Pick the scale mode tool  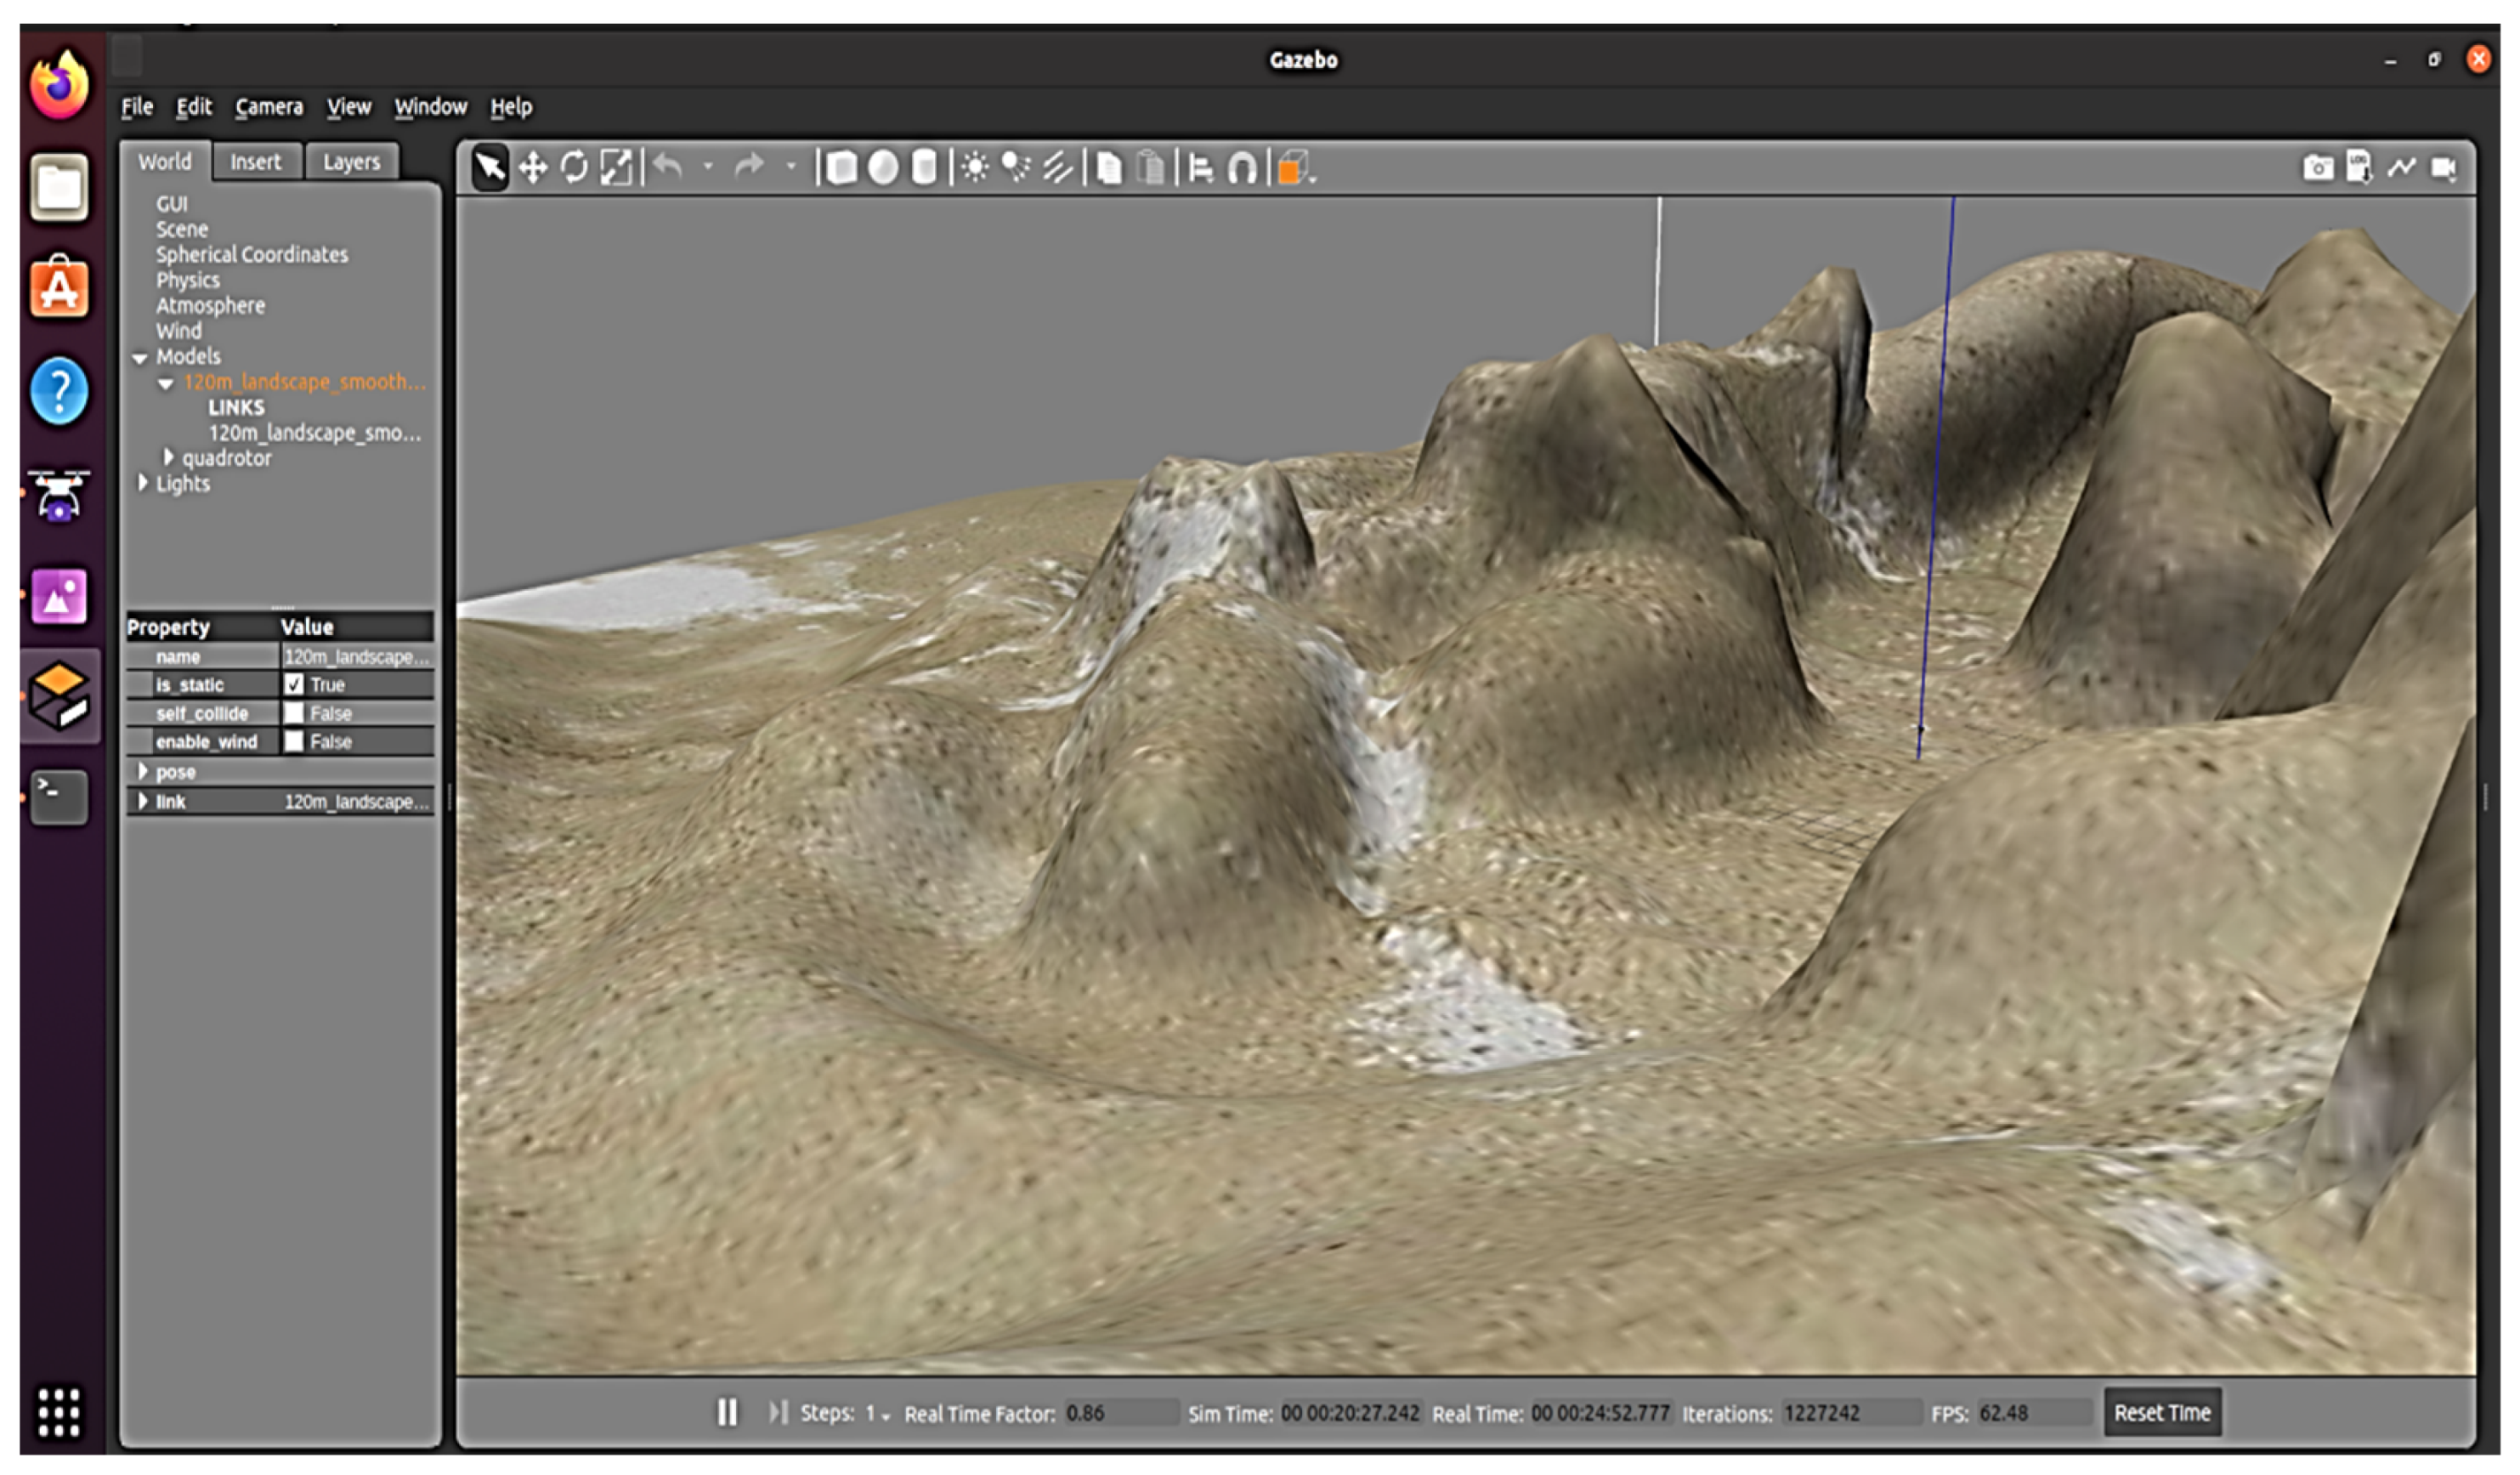pos(616,168)
